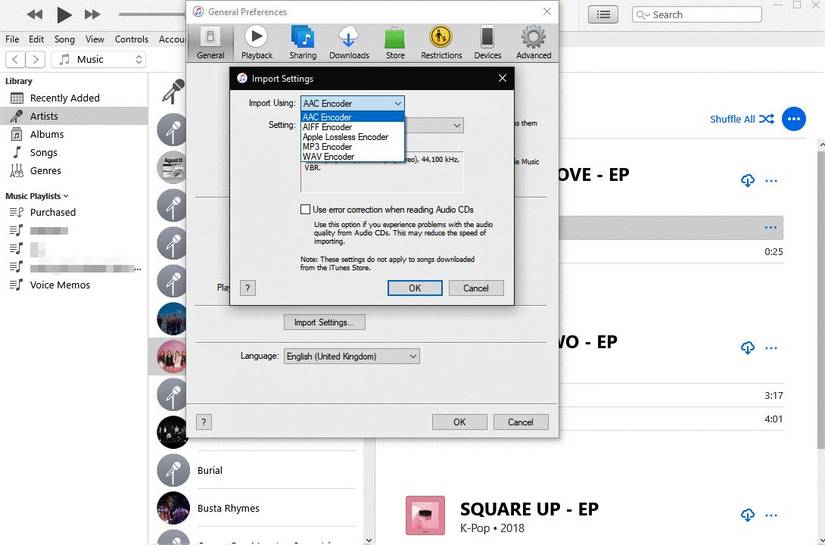825x545 pixels.
Task: Open the blue more options button
Action: (x=794, y=119)
